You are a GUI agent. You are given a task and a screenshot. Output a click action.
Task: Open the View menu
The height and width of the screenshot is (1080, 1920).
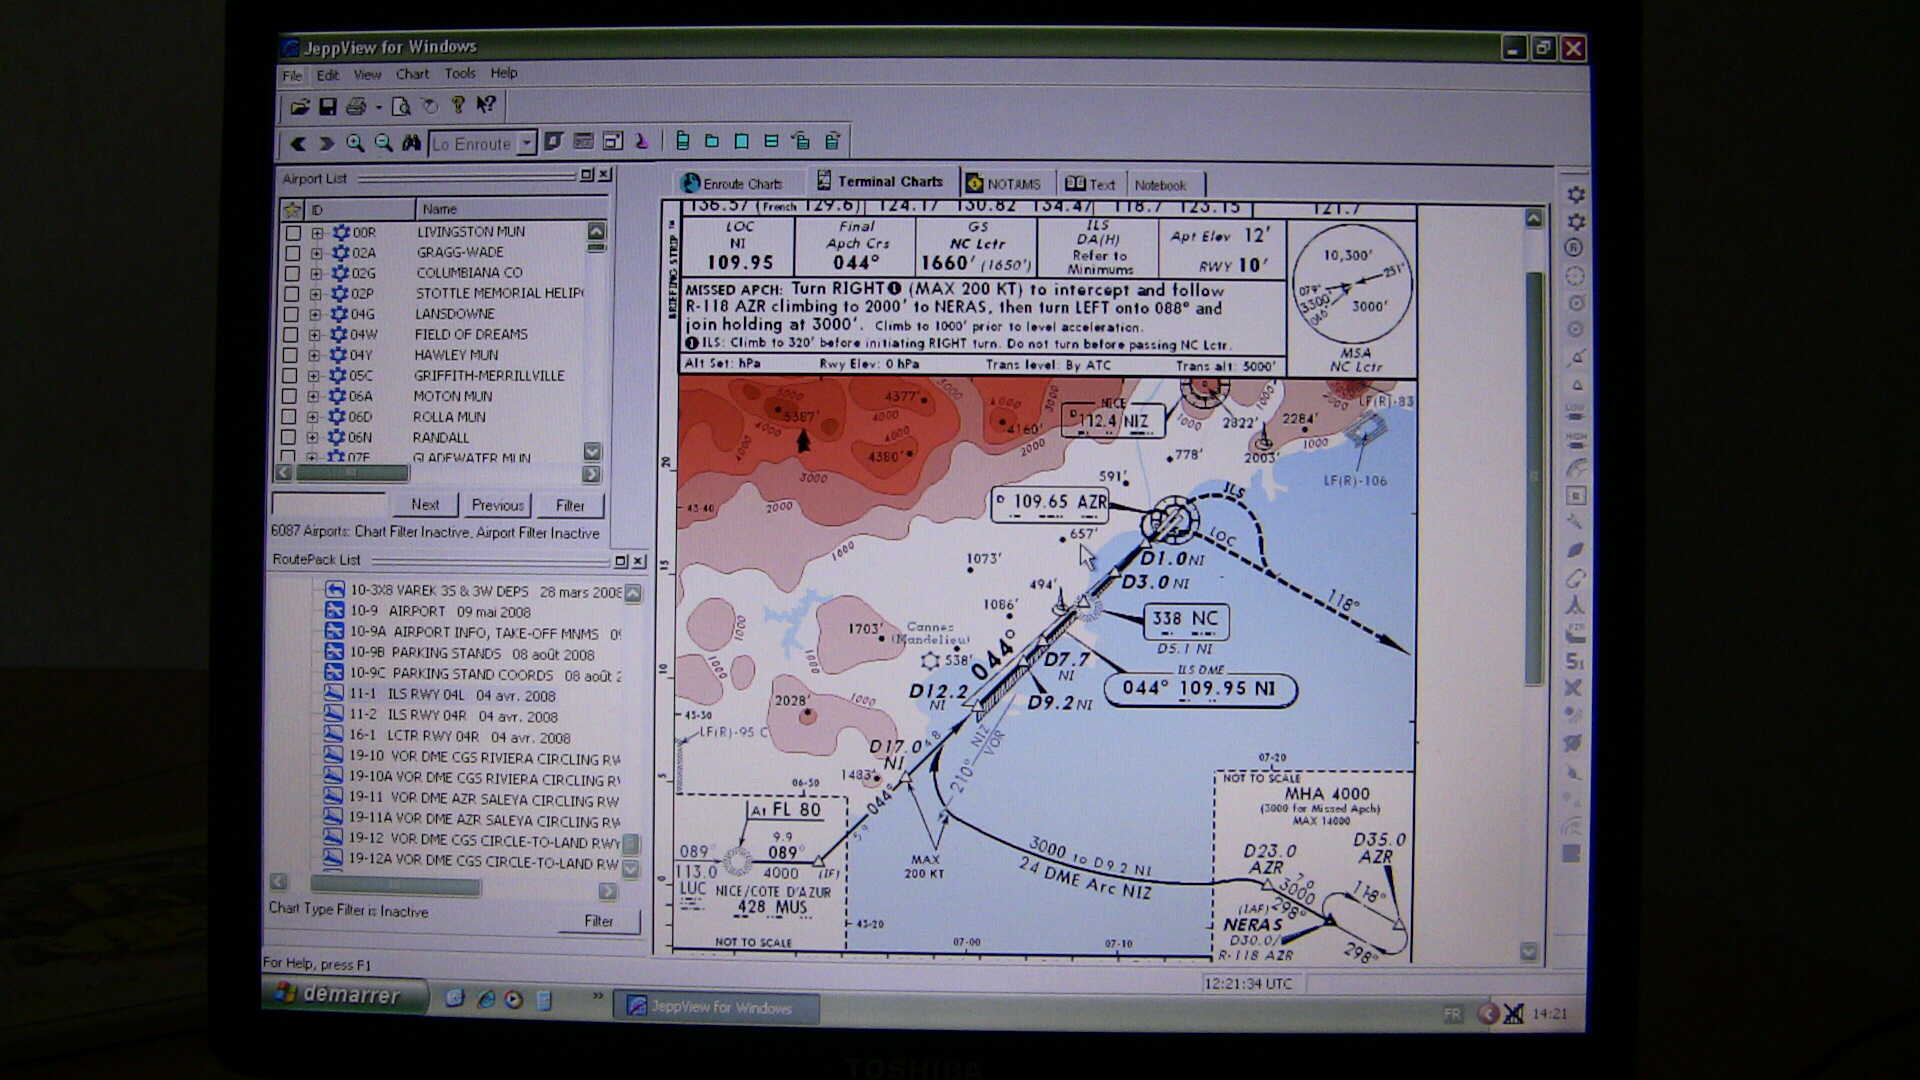pos(367,75)
